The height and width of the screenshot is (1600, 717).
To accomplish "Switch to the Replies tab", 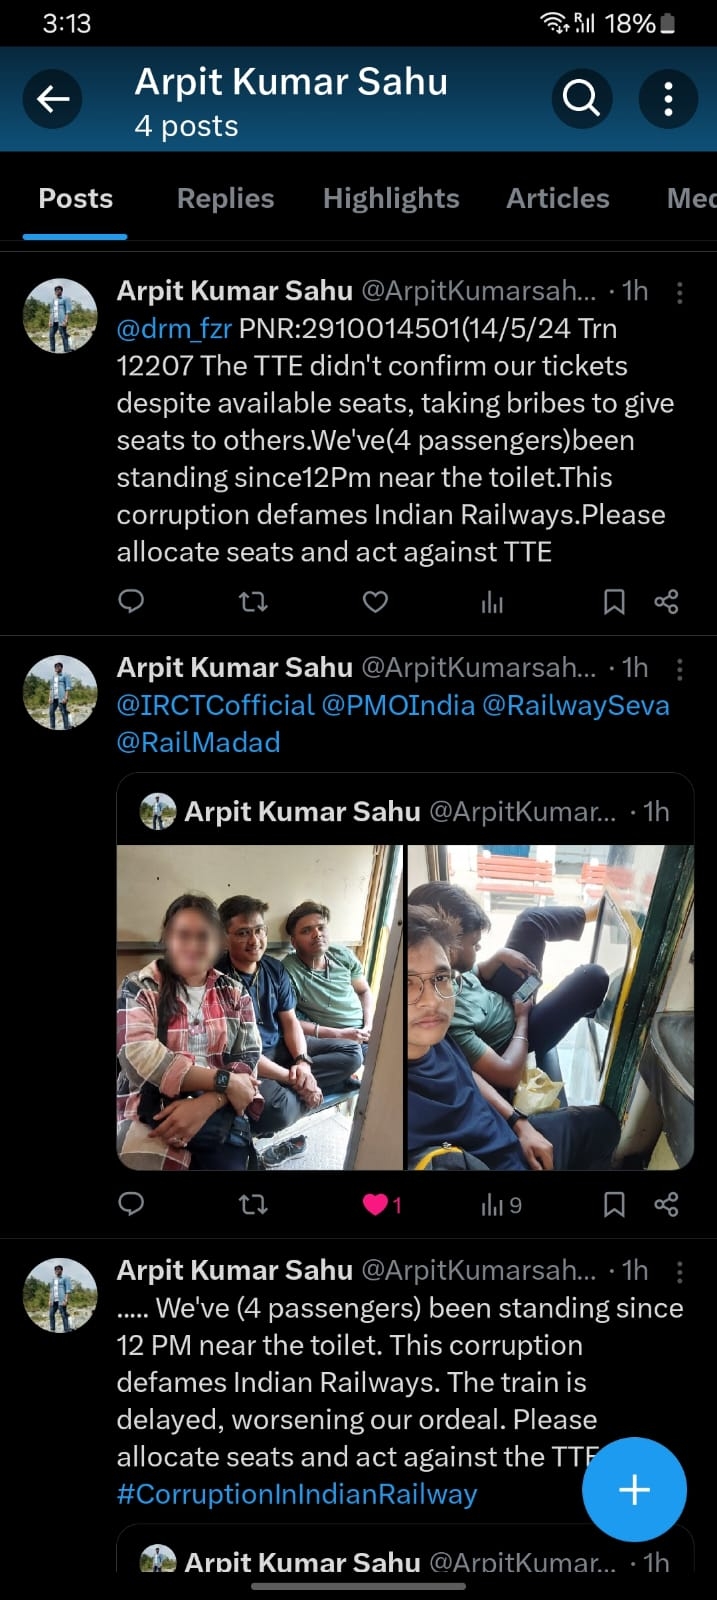I will coord(225,198).
